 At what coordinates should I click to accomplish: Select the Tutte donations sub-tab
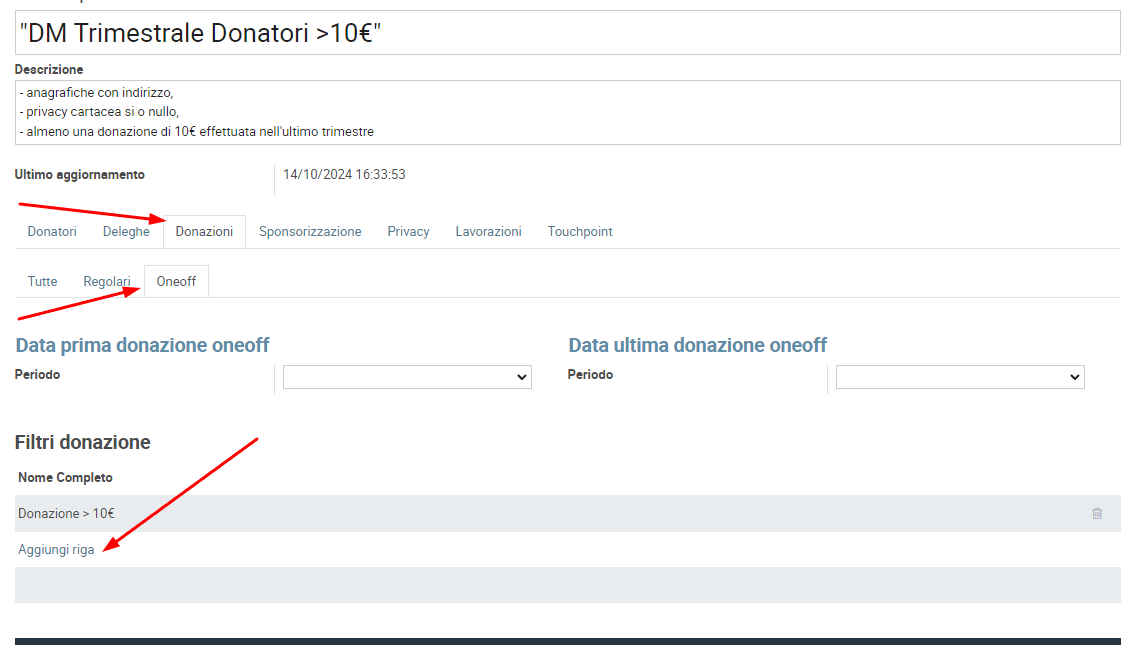pyautogui.click(x=42, y=282)
